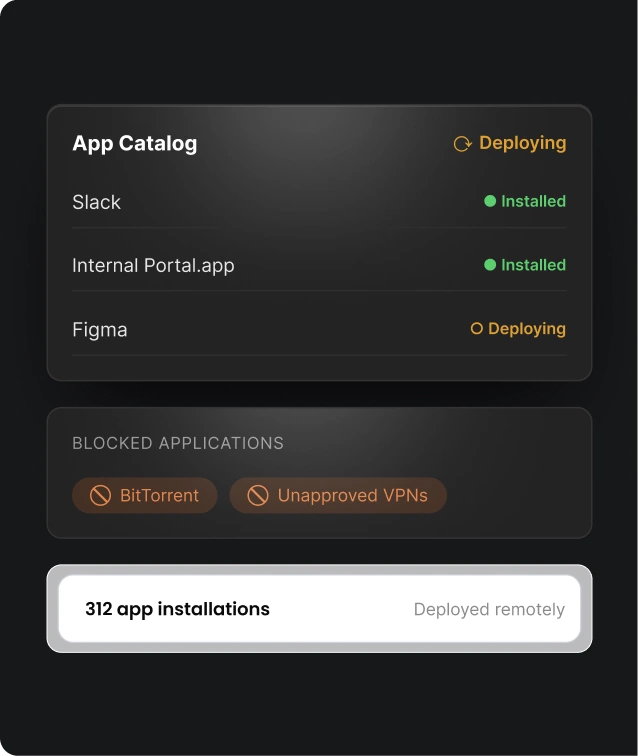Click Figma's Deploying status text

pos(527,329)
